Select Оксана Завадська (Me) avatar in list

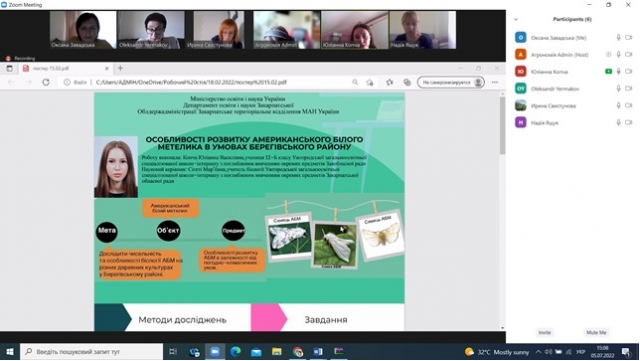pos(520,38)
